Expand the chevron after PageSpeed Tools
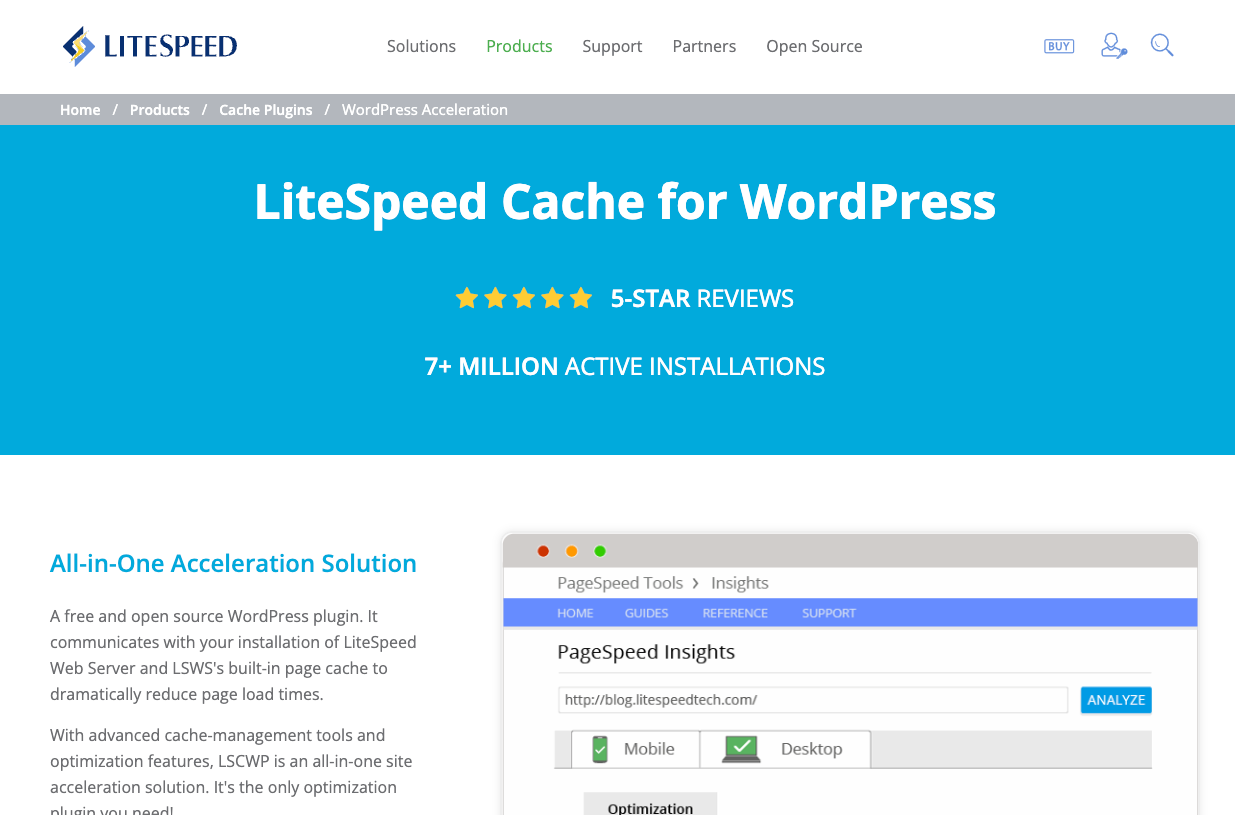This screenshot has width=1235, height=815. pyautogui.click(x=694, y=583)
